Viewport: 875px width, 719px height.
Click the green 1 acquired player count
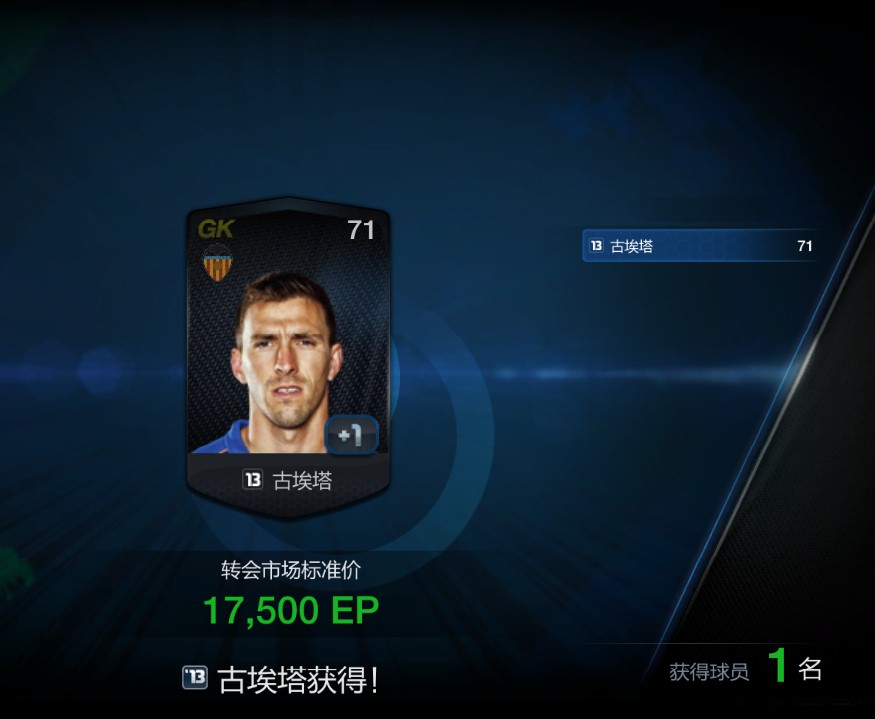point(778,664)
